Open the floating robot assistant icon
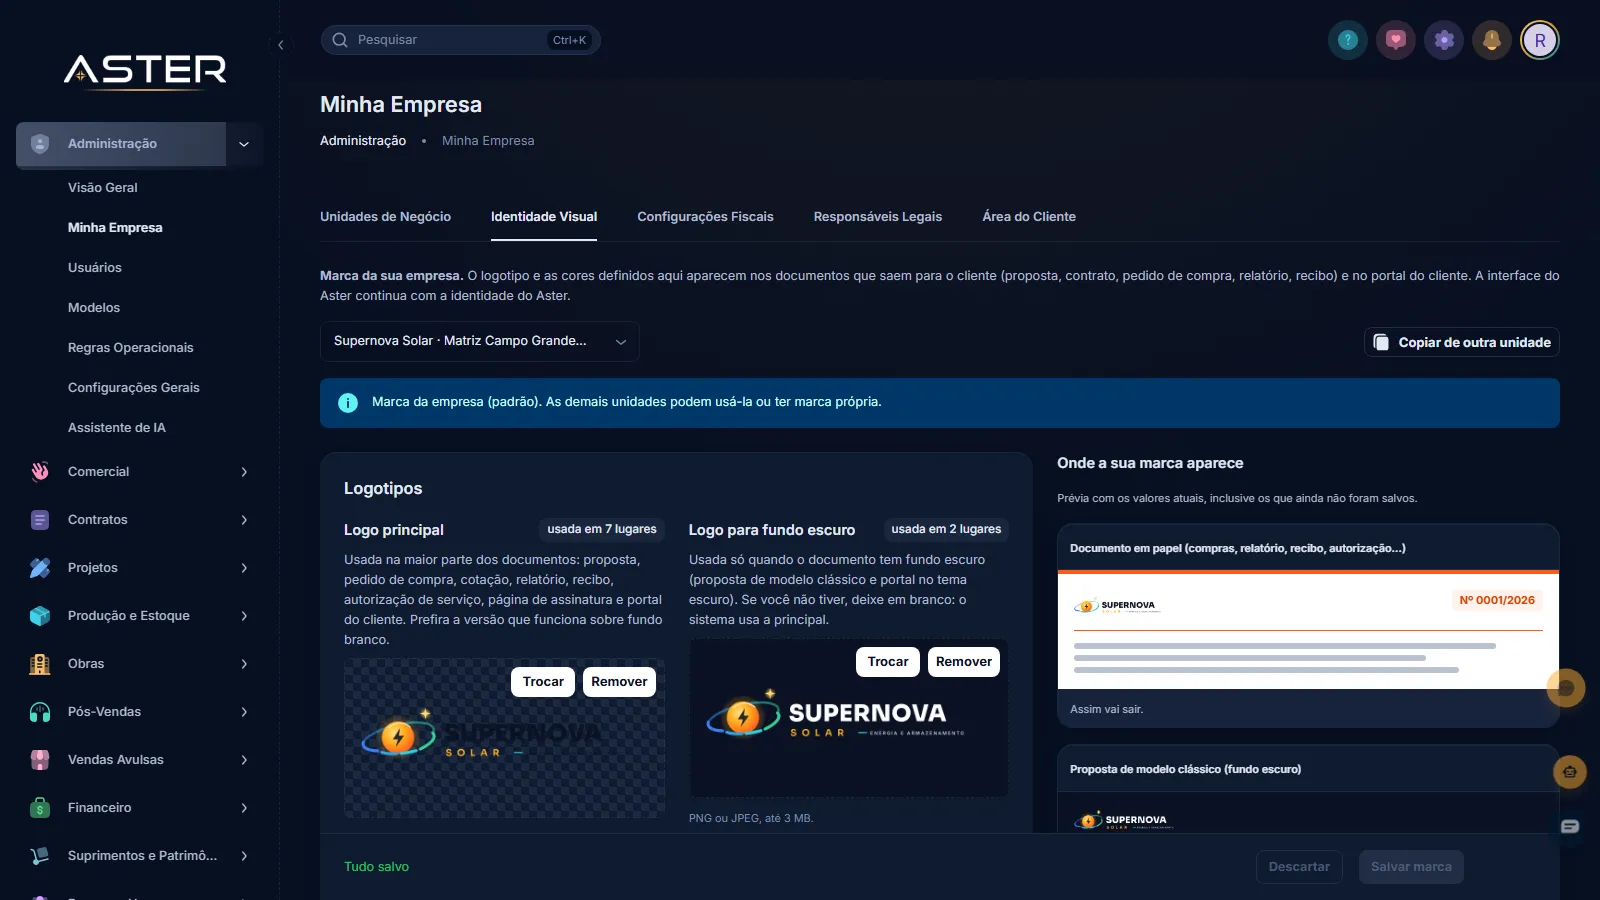 pos(1570,772)
